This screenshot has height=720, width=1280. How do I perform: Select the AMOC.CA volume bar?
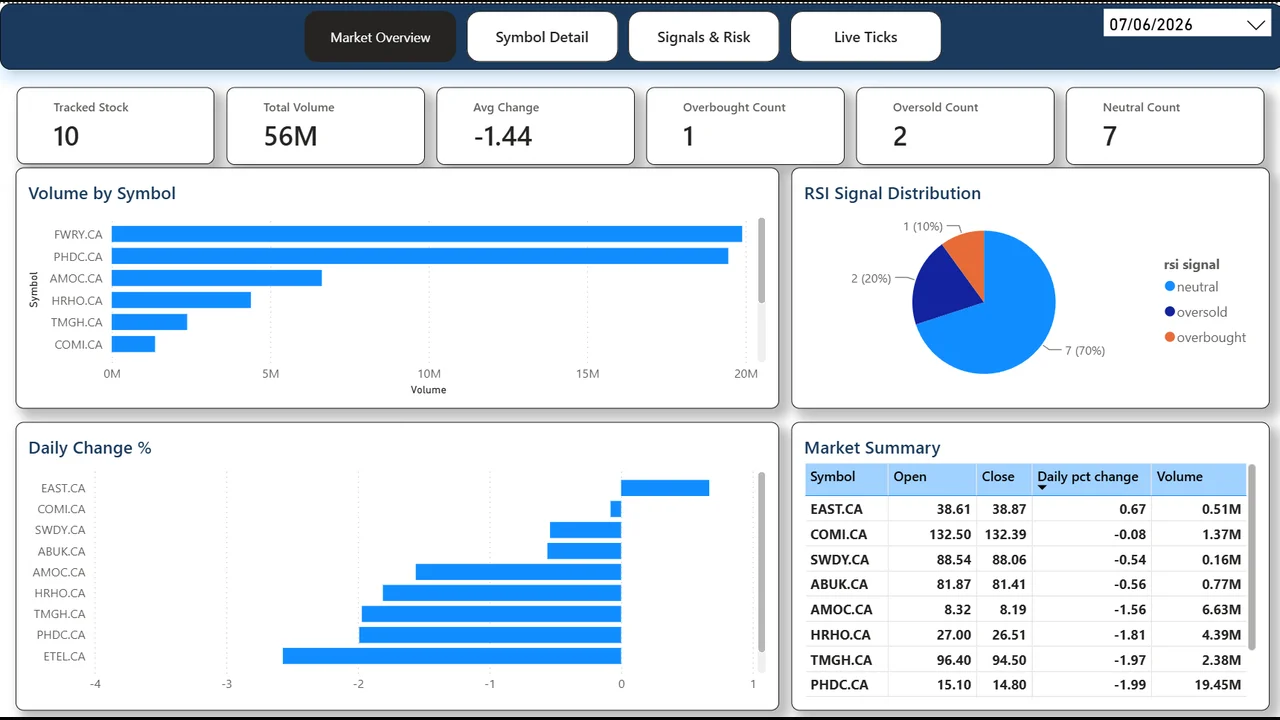tap(217, 278)
